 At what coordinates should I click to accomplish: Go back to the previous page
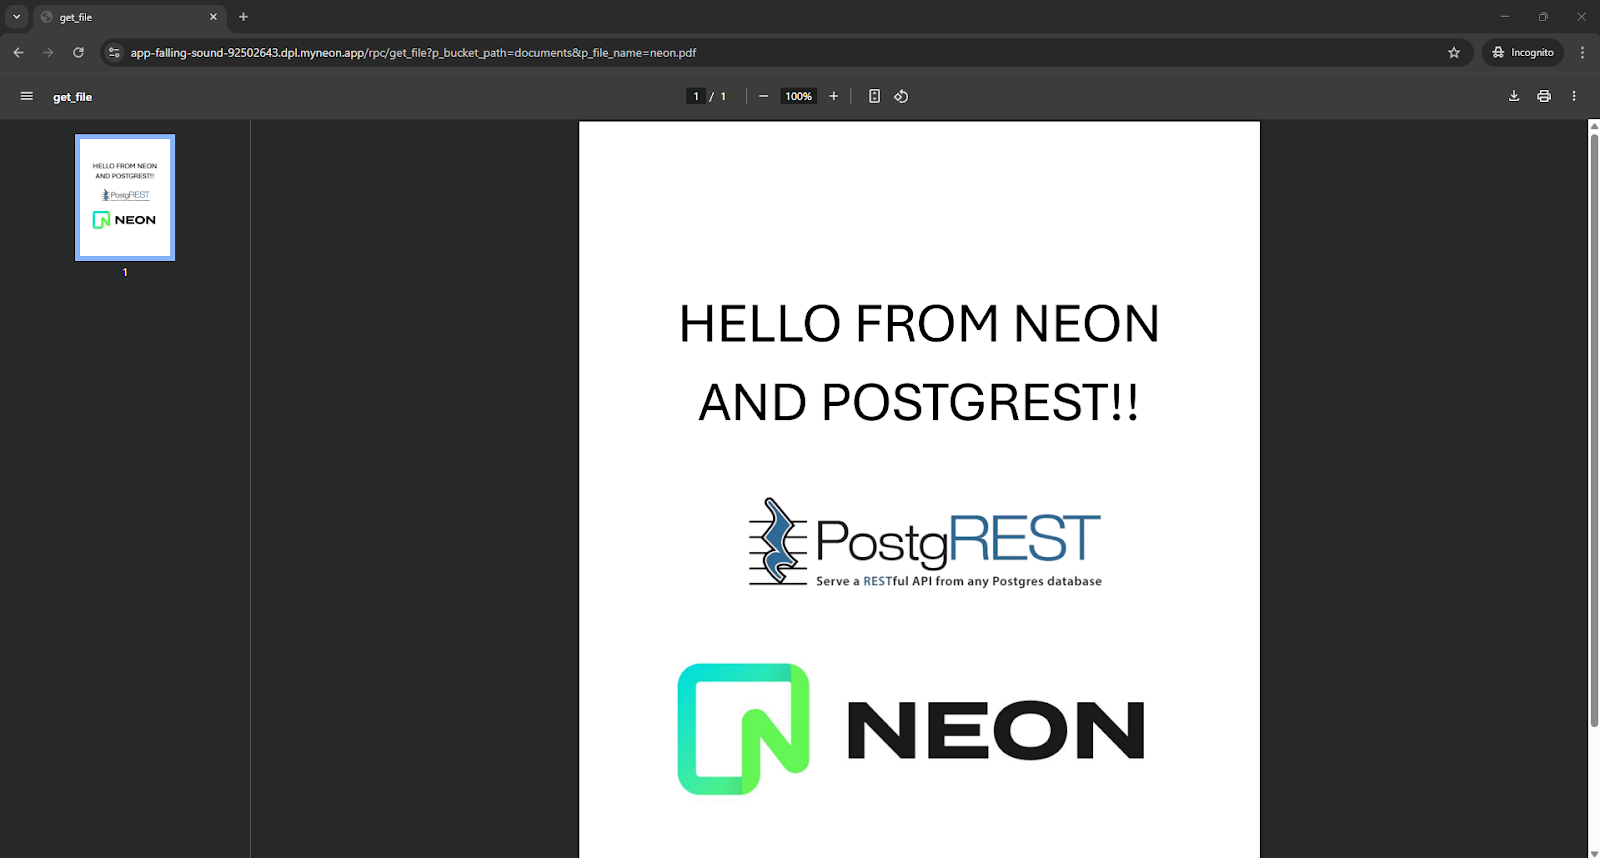click(x=18, y=52)
